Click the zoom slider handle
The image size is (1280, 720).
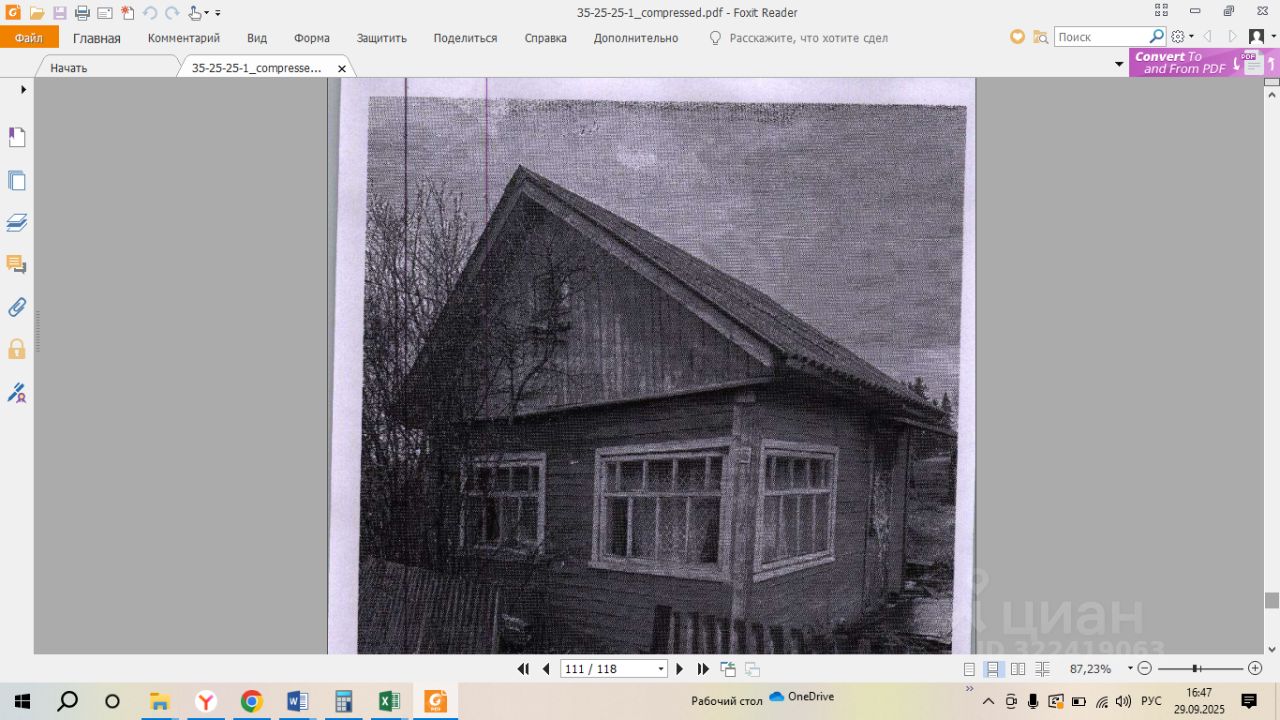point(1196,668)
